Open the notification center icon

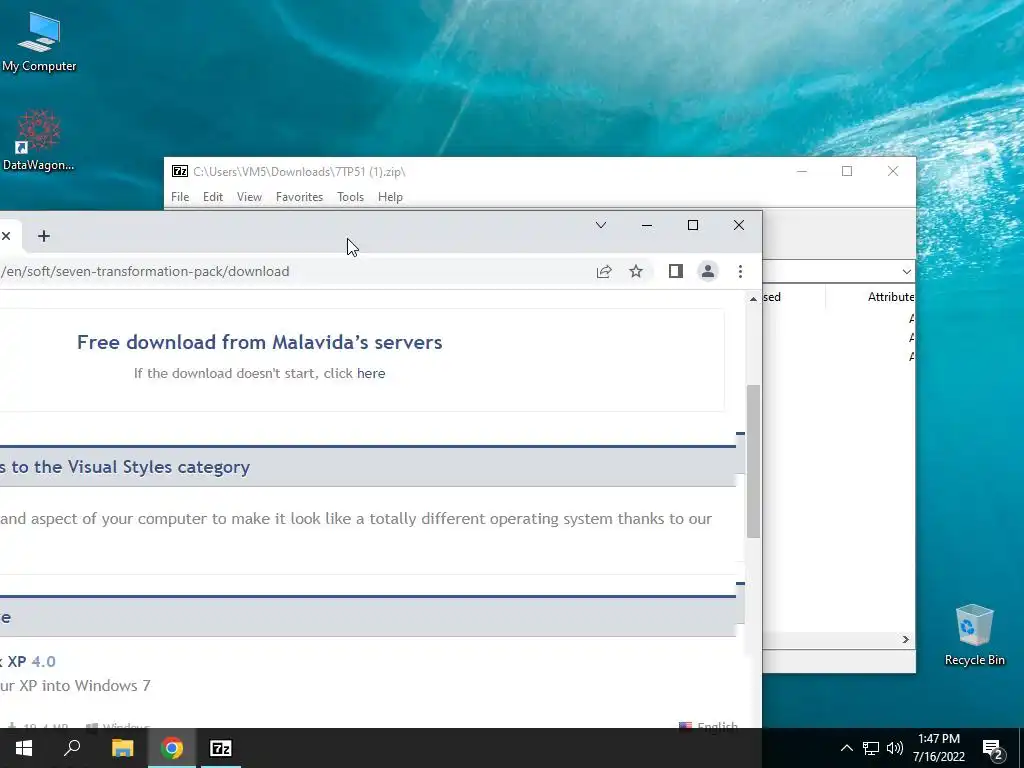coord(993,749)
